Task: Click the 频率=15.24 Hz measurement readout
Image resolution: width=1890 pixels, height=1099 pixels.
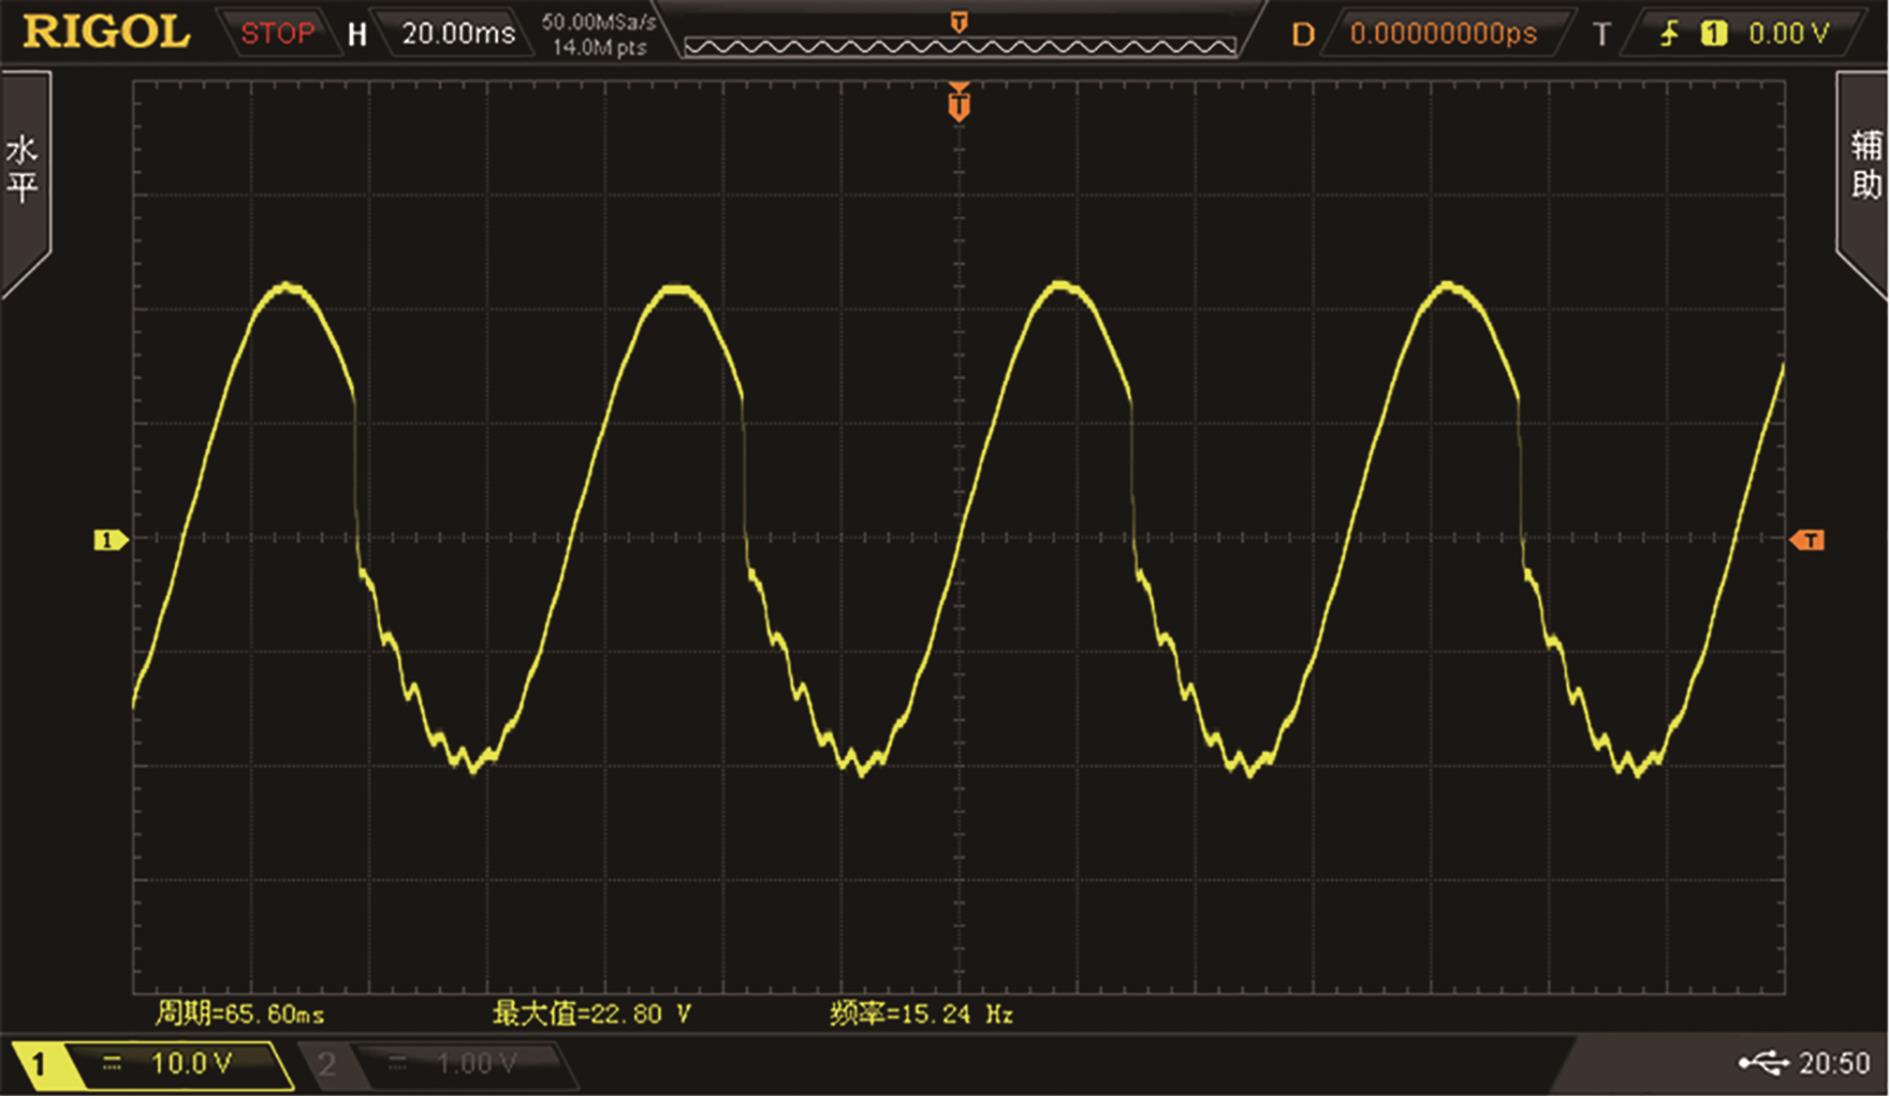Action: (x=921, y=1014)
